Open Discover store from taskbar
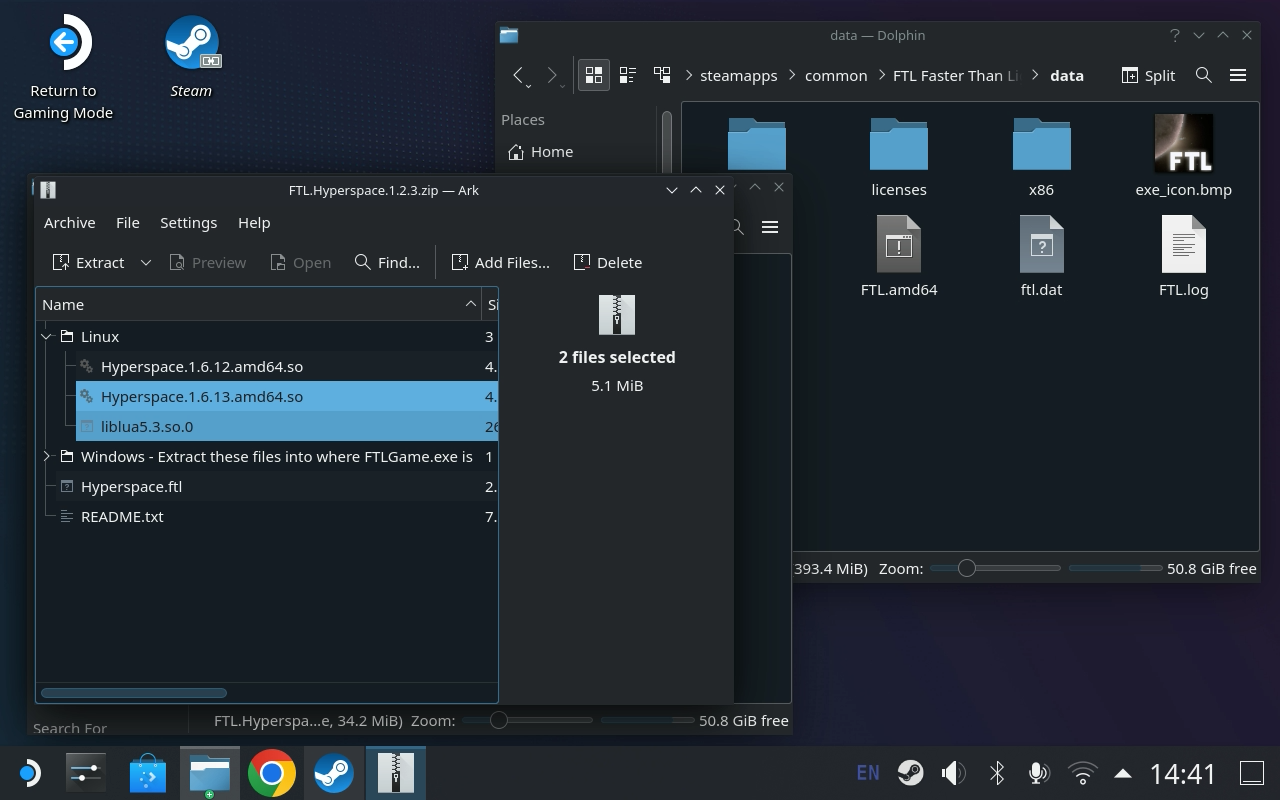1280x800 pixels. click(148, 773)
